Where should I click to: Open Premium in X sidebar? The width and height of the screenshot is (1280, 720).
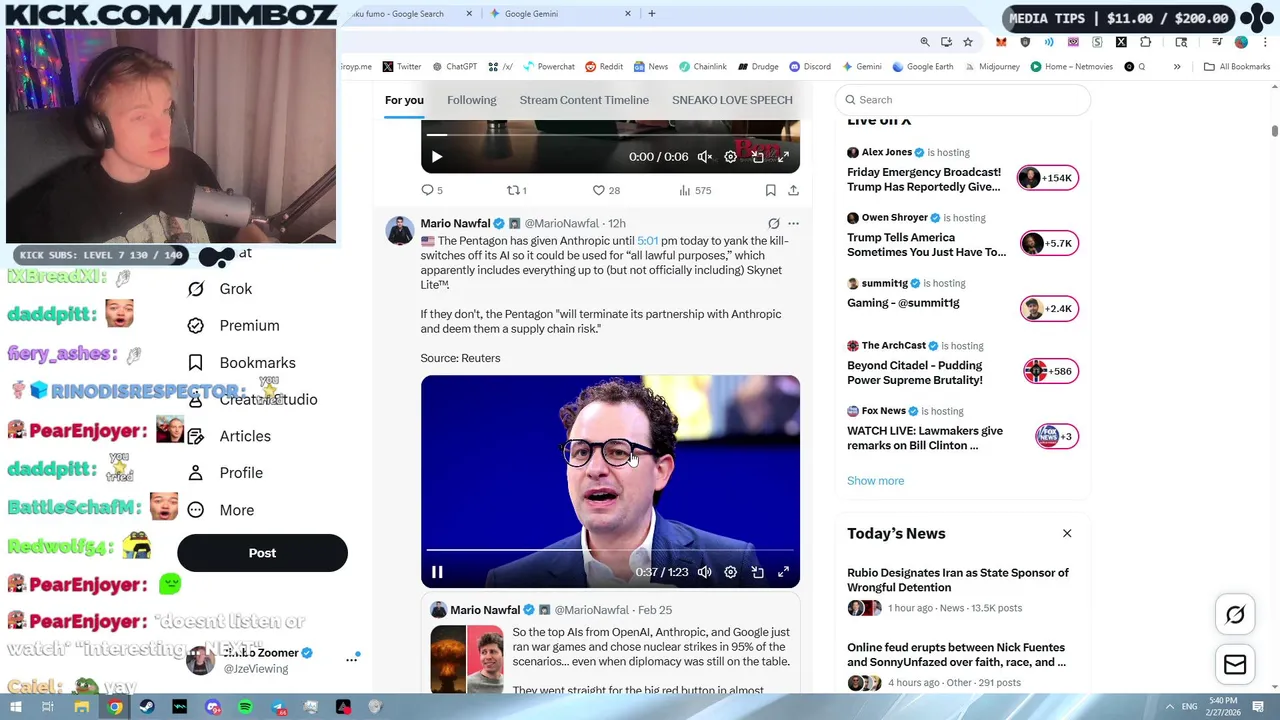(x=233, y=326)
